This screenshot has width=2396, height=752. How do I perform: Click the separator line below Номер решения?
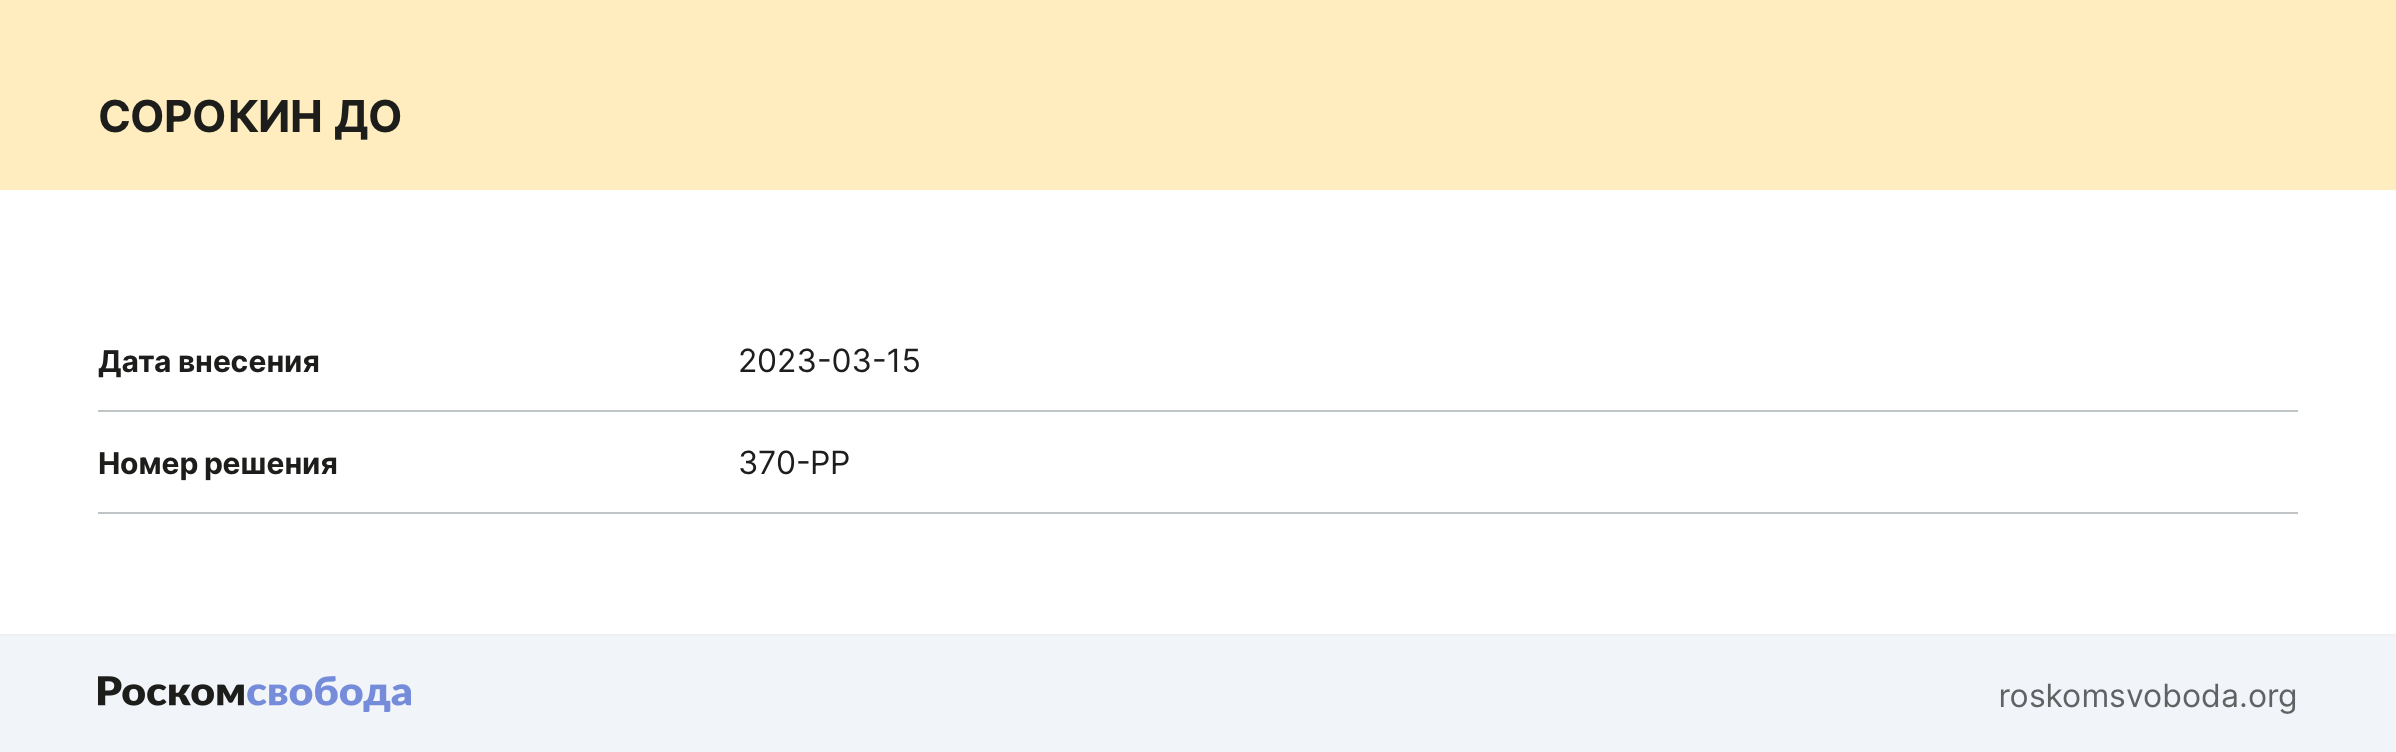coord(1197,513)
